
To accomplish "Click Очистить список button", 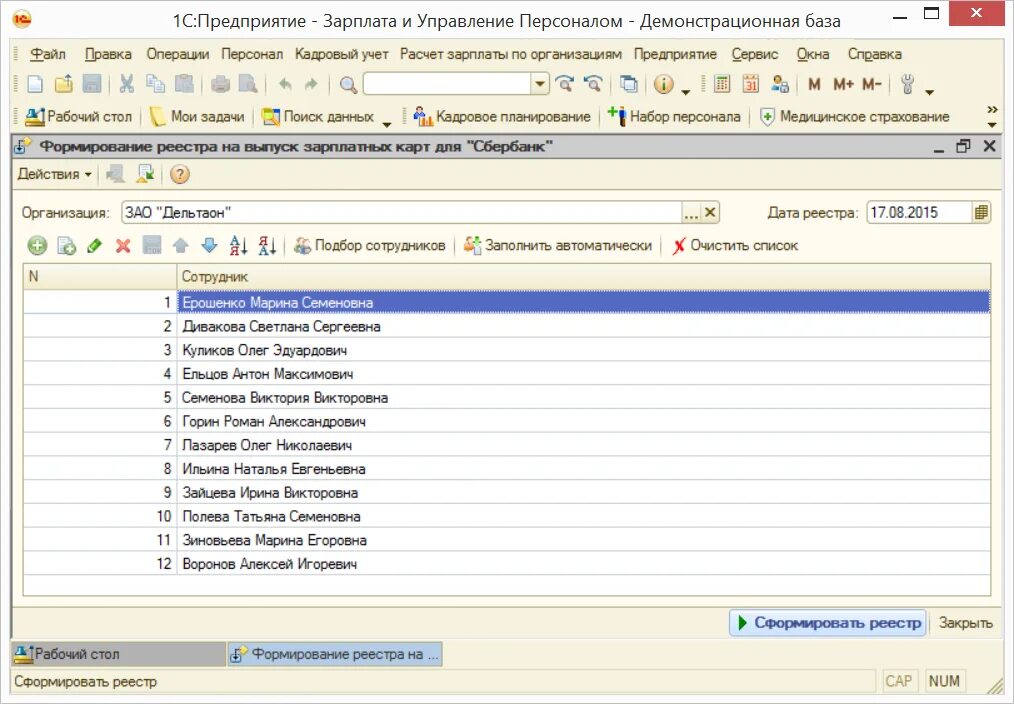I will point(735,246).
